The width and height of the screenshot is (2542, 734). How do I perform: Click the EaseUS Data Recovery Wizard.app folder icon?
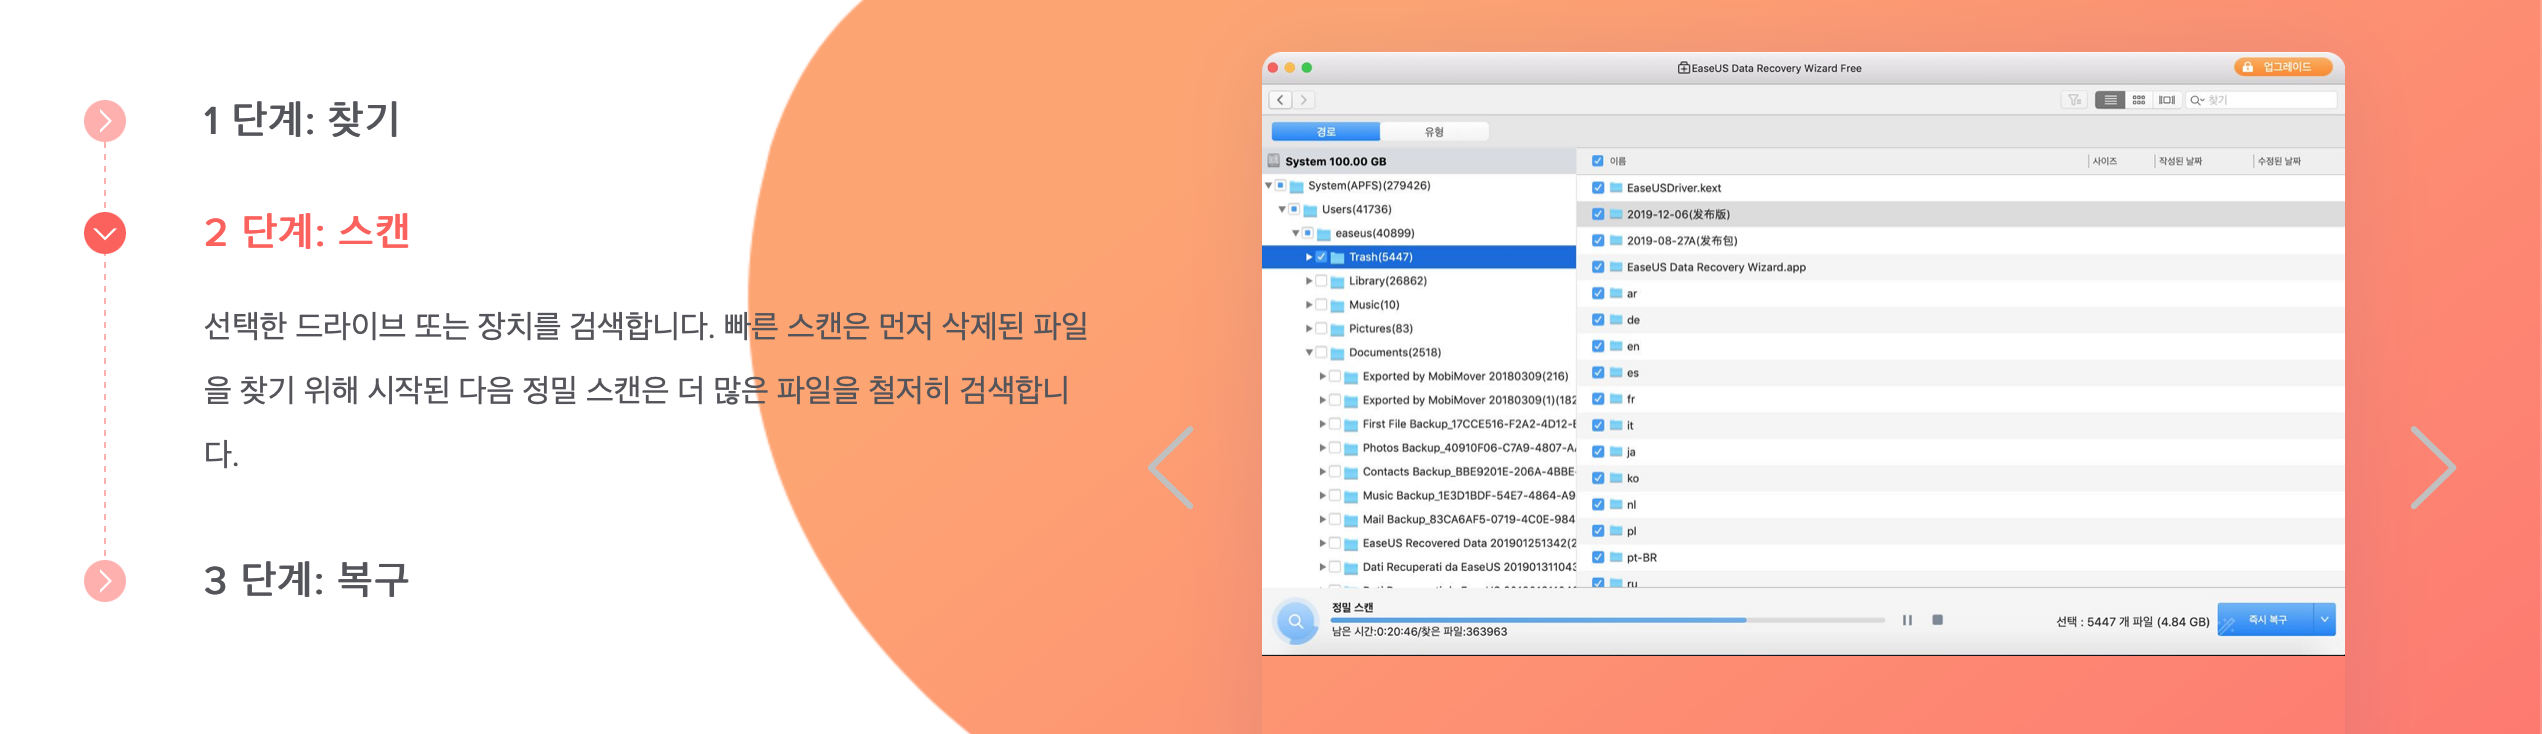pos(1616,267)
